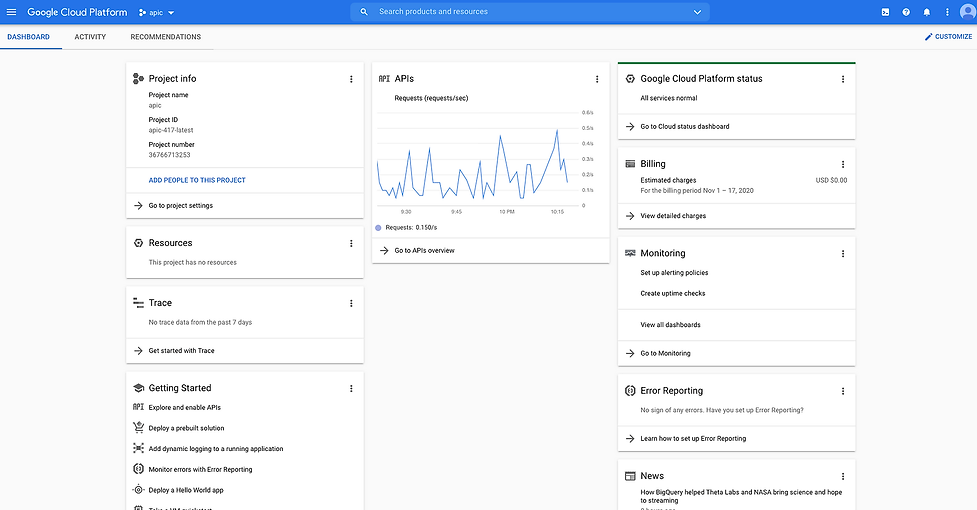Click the Resources card icon

pyautogui.click(x=138, y=243)
